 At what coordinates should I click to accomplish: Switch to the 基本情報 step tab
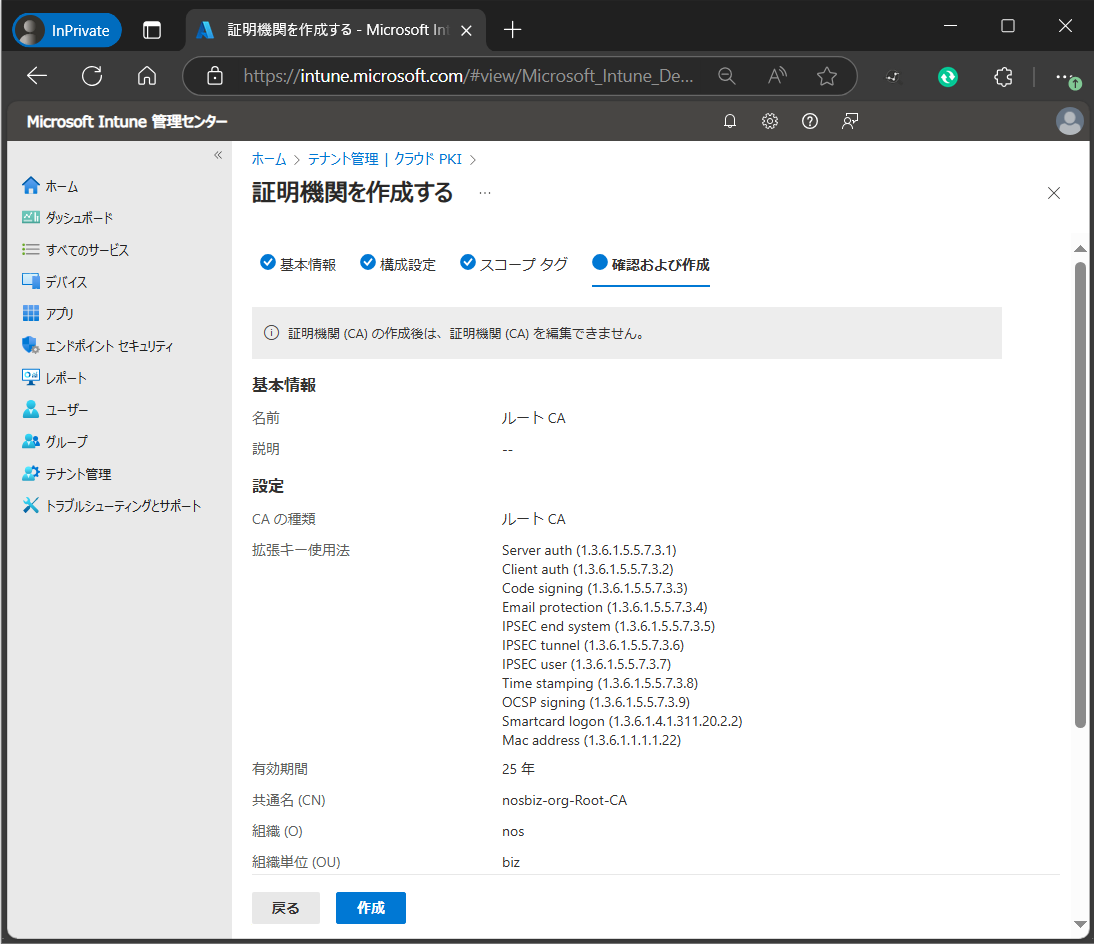[298, 264]
